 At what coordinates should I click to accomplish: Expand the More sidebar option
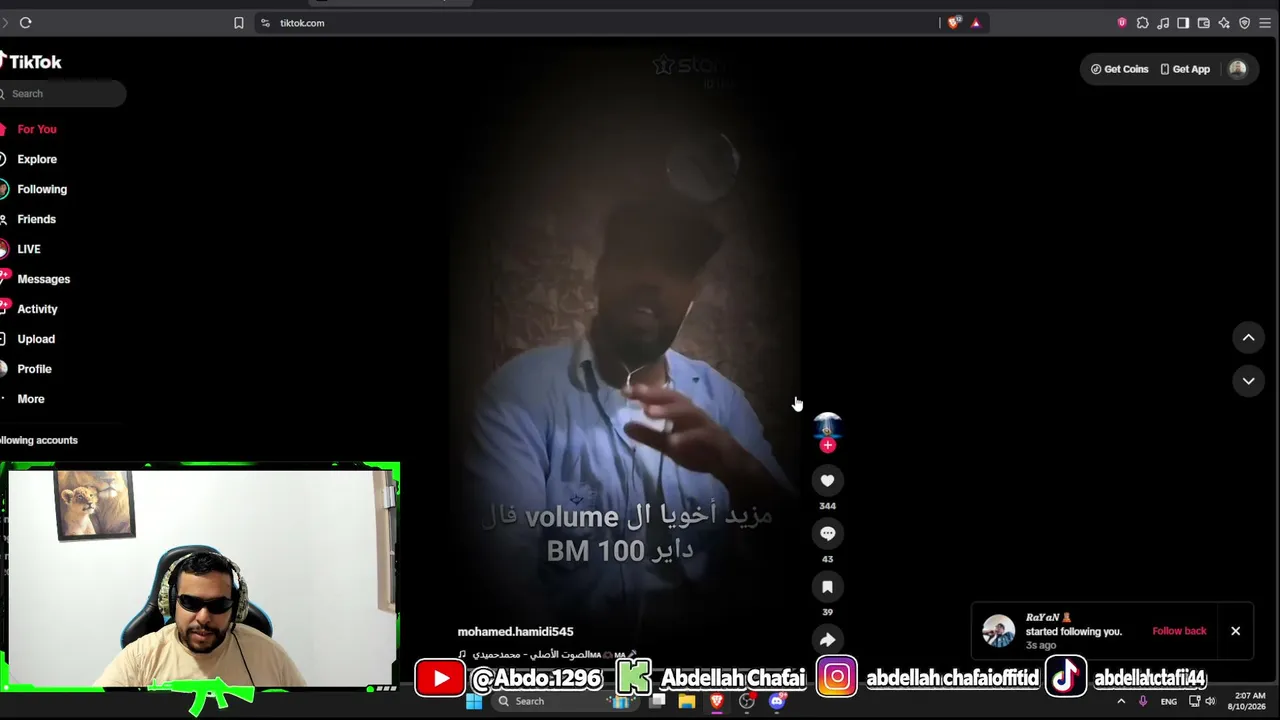click(30, 399)
